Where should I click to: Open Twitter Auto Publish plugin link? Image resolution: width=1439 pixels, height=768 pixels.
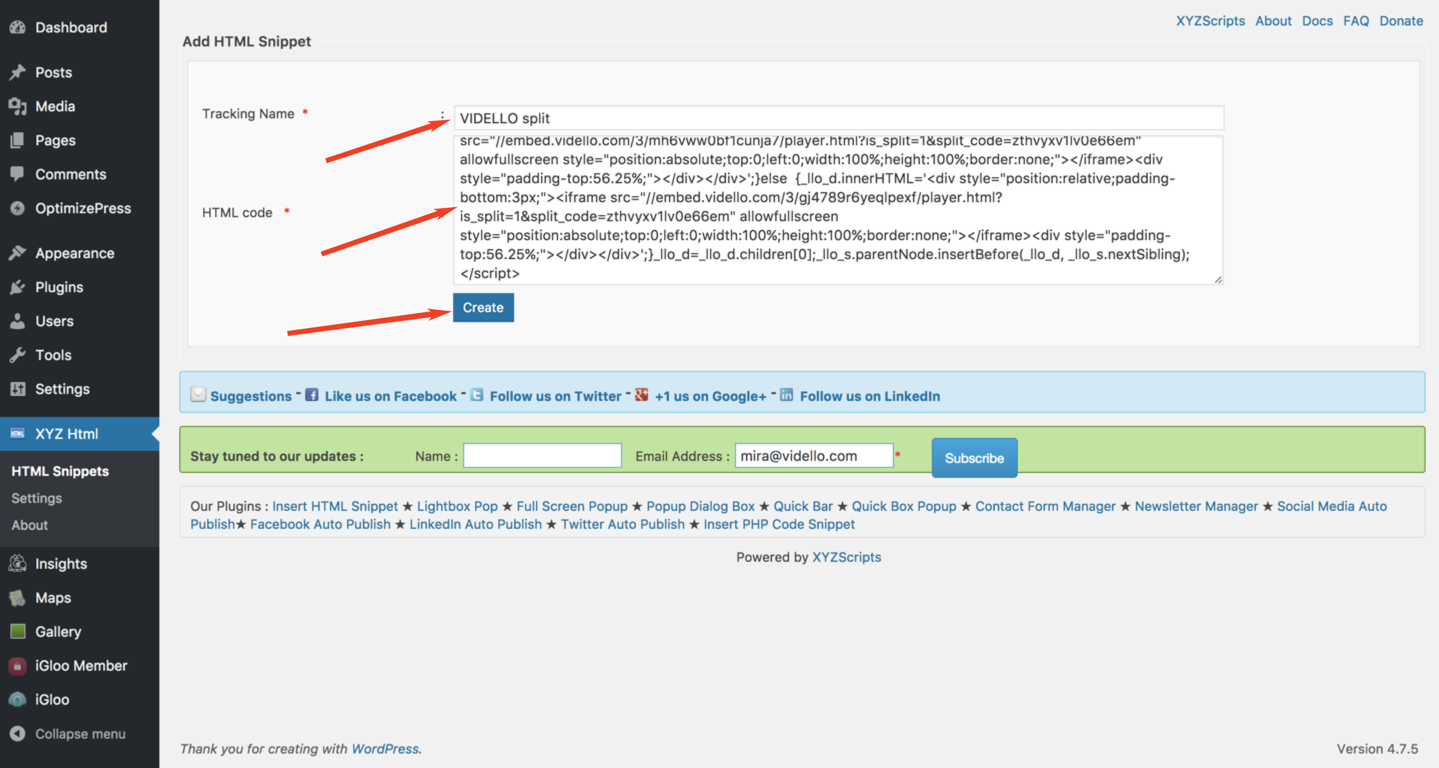click(622, 525)
